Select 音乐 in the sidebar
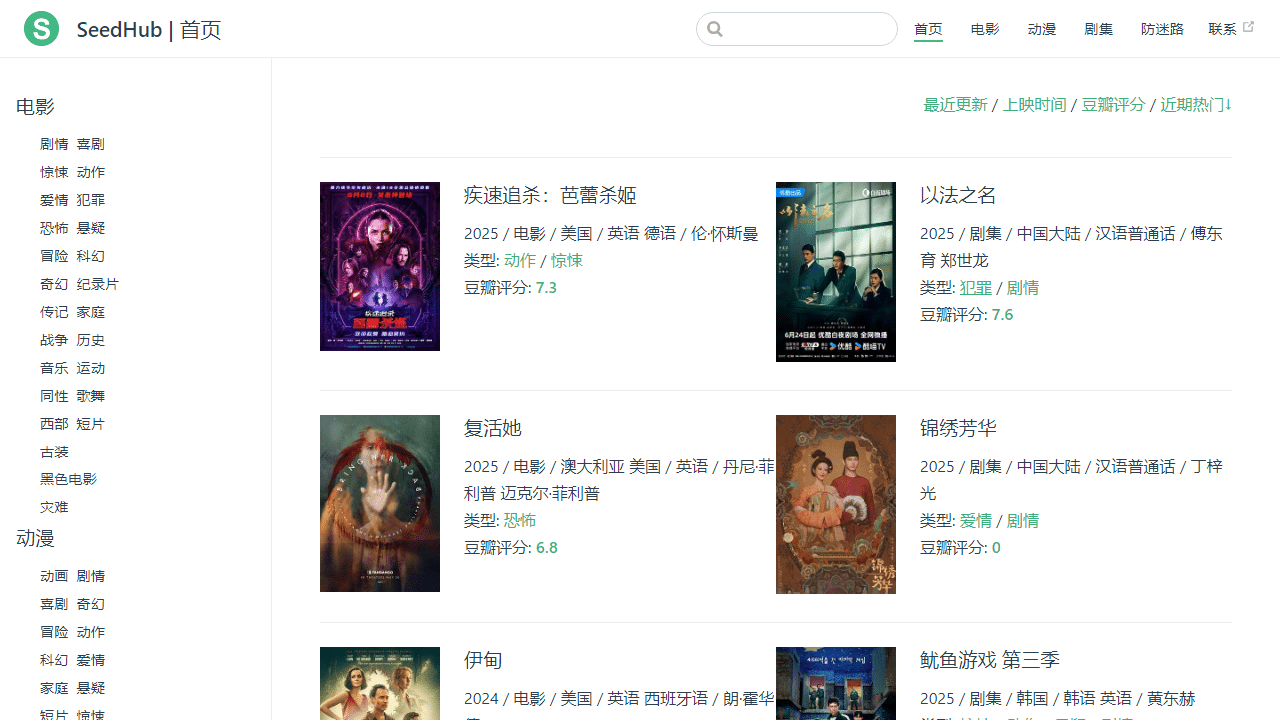 54,368
